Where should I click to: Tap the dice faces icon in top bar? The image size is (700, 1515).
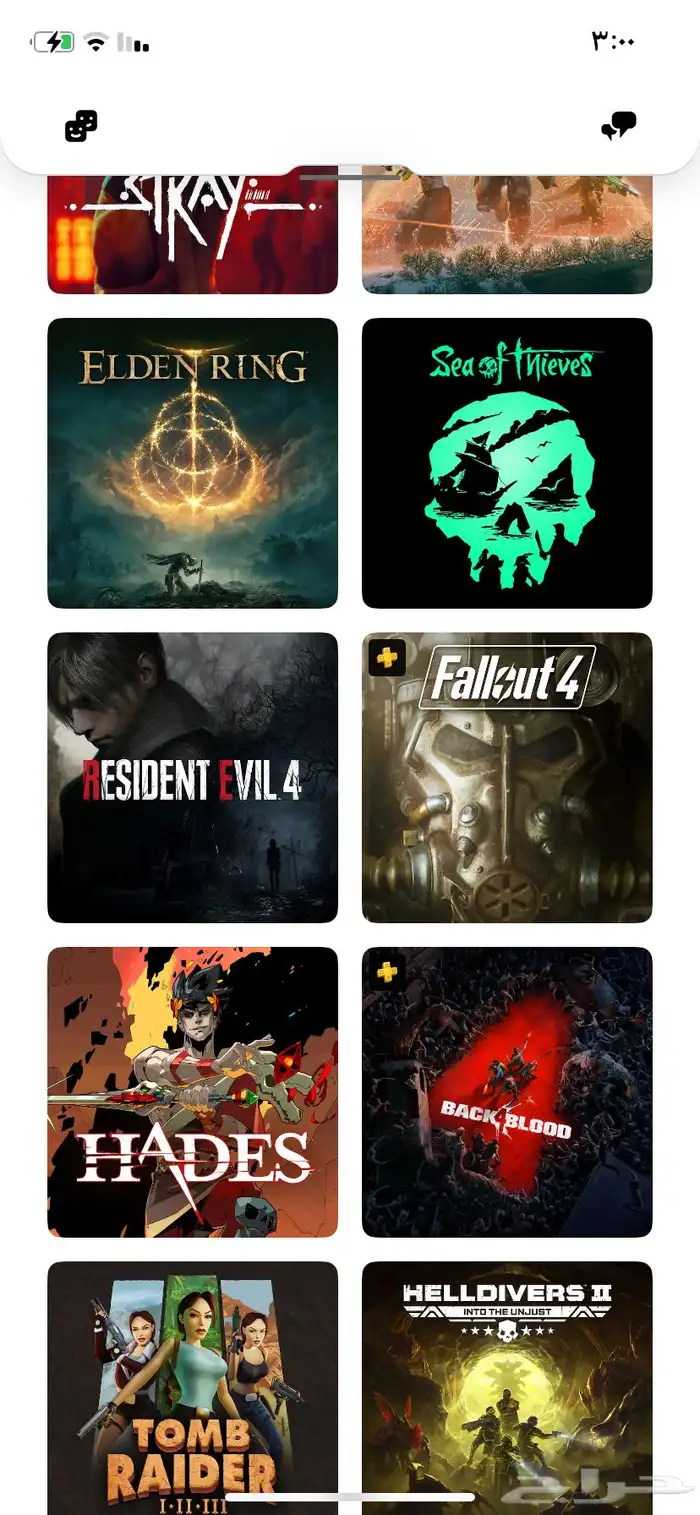(81, 126)
